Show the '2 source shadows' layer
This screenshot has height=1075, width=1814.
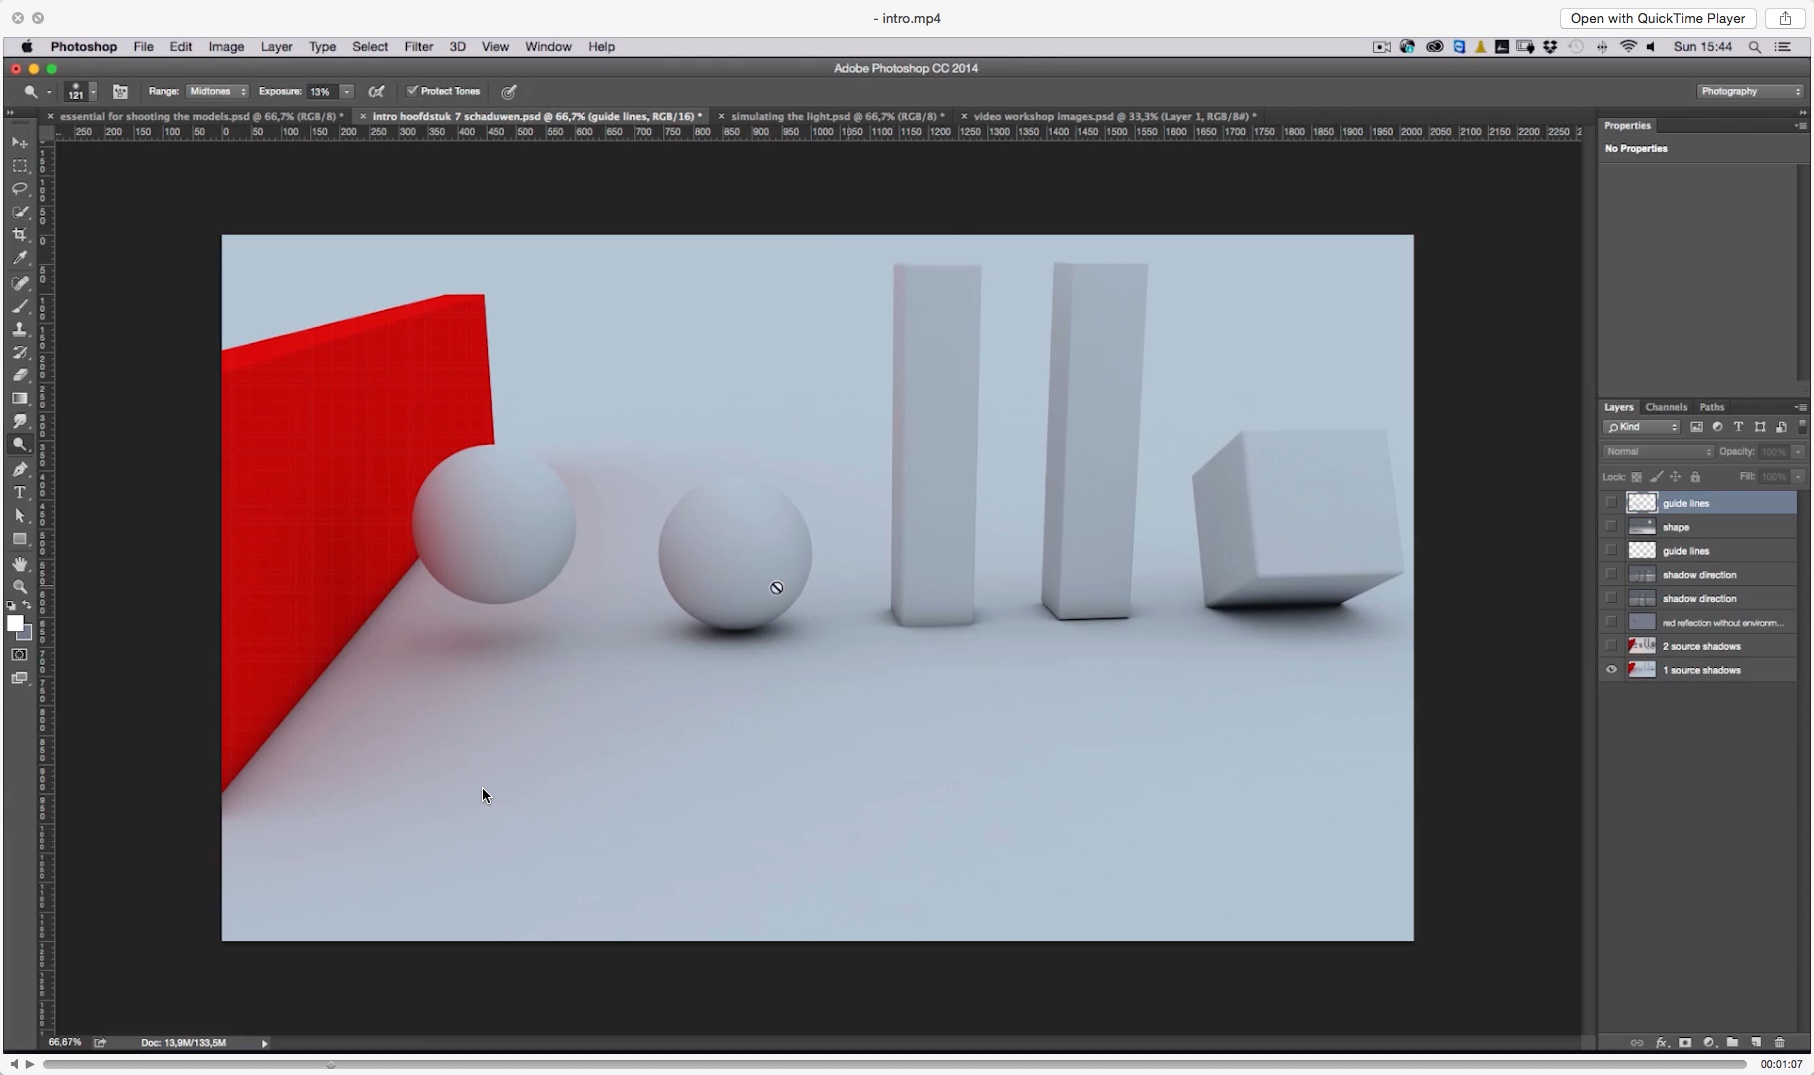[x=1611, y=646]
